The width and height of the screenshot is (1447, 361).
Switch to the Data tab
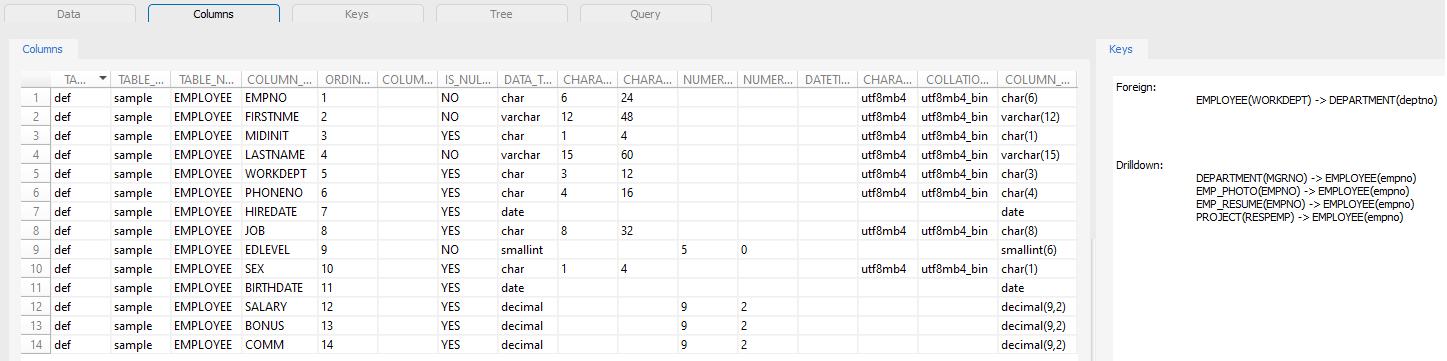[69, 13]
